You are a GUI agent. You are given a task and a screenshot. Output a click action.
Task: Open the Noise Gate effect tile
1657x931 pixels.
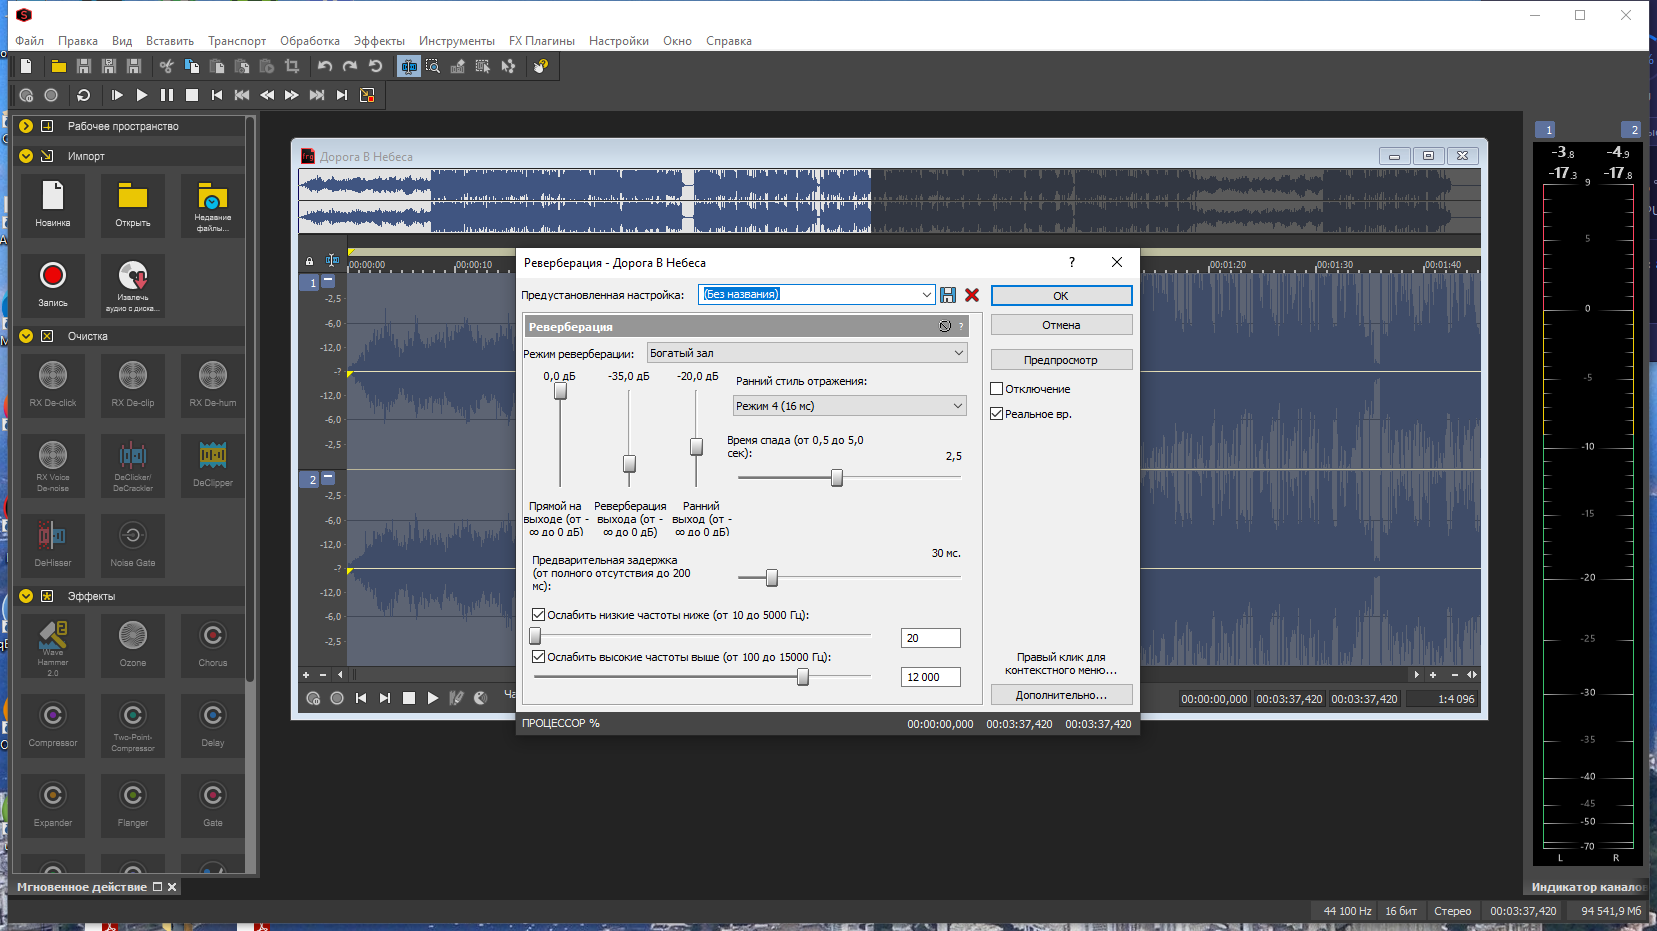(x=133, y=544)
